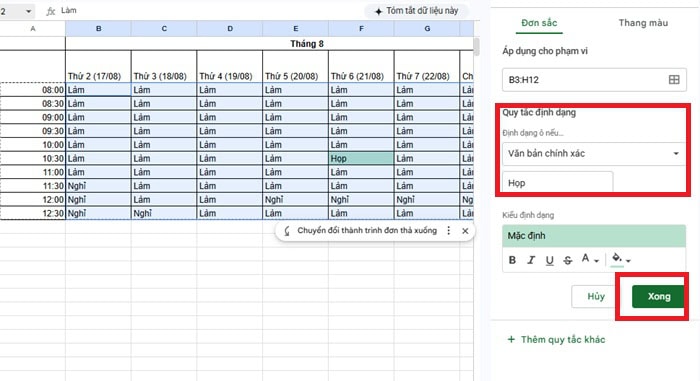Close the Chuyển đổi thành trình đơn thả xuống chip
This screenshot has width=700, height=381.
(465, 231)
